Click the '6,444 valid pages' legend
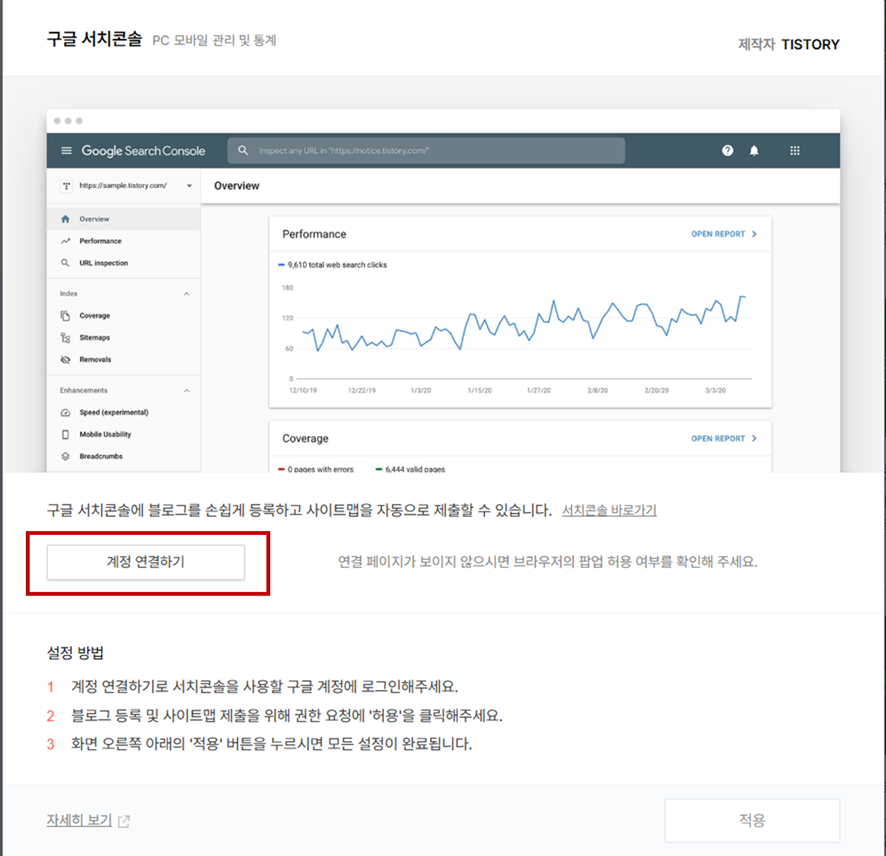This screenshot has height=856, width=886. 410,469
